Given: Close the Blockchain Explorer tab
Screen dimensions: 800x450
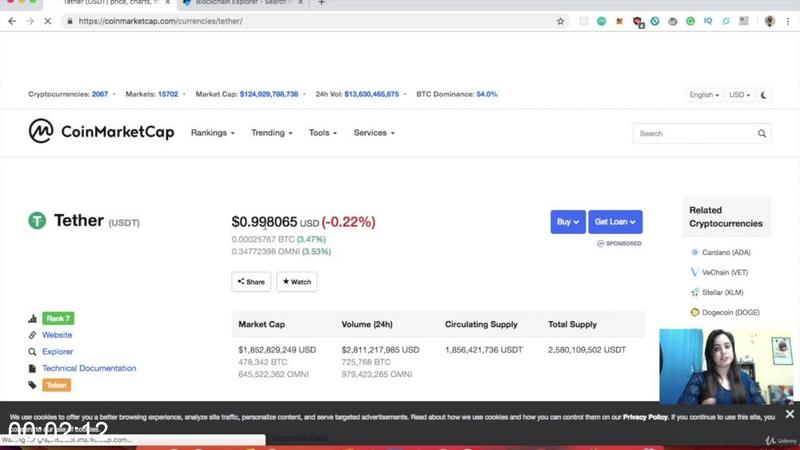Looking at the screenshot, I should (x=301, y=3).
